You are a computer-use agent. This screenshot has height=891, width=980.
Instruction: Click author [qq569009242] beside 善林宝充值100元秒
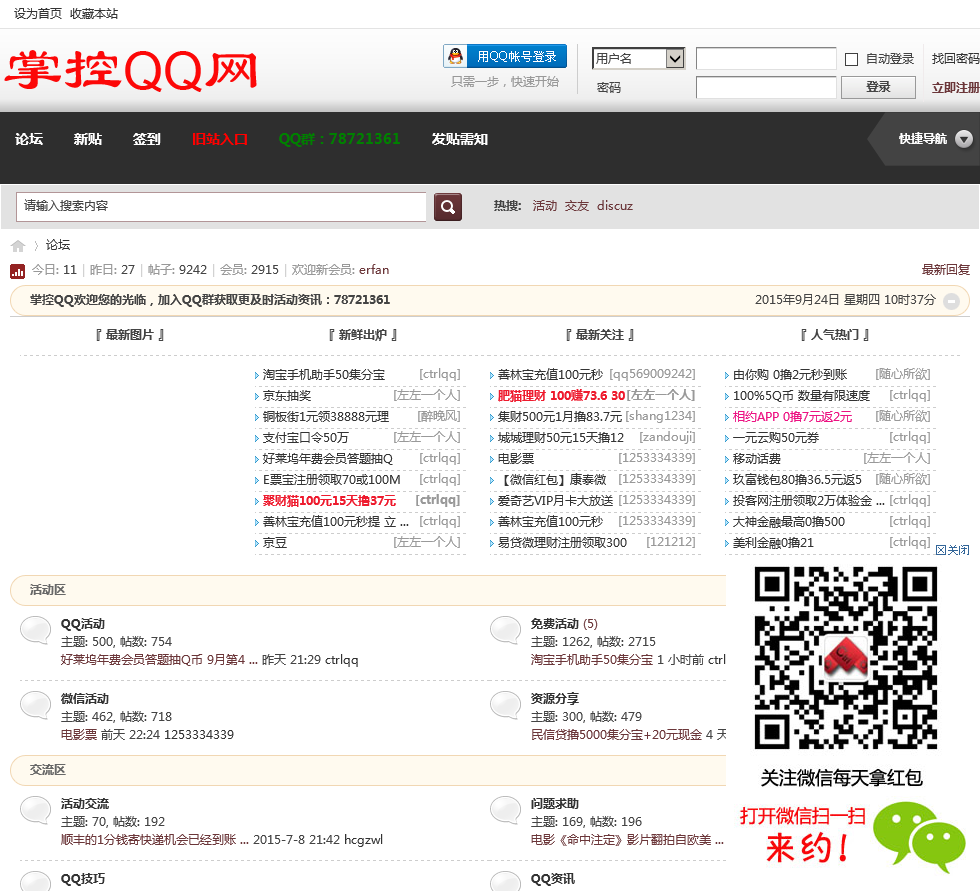652,374
